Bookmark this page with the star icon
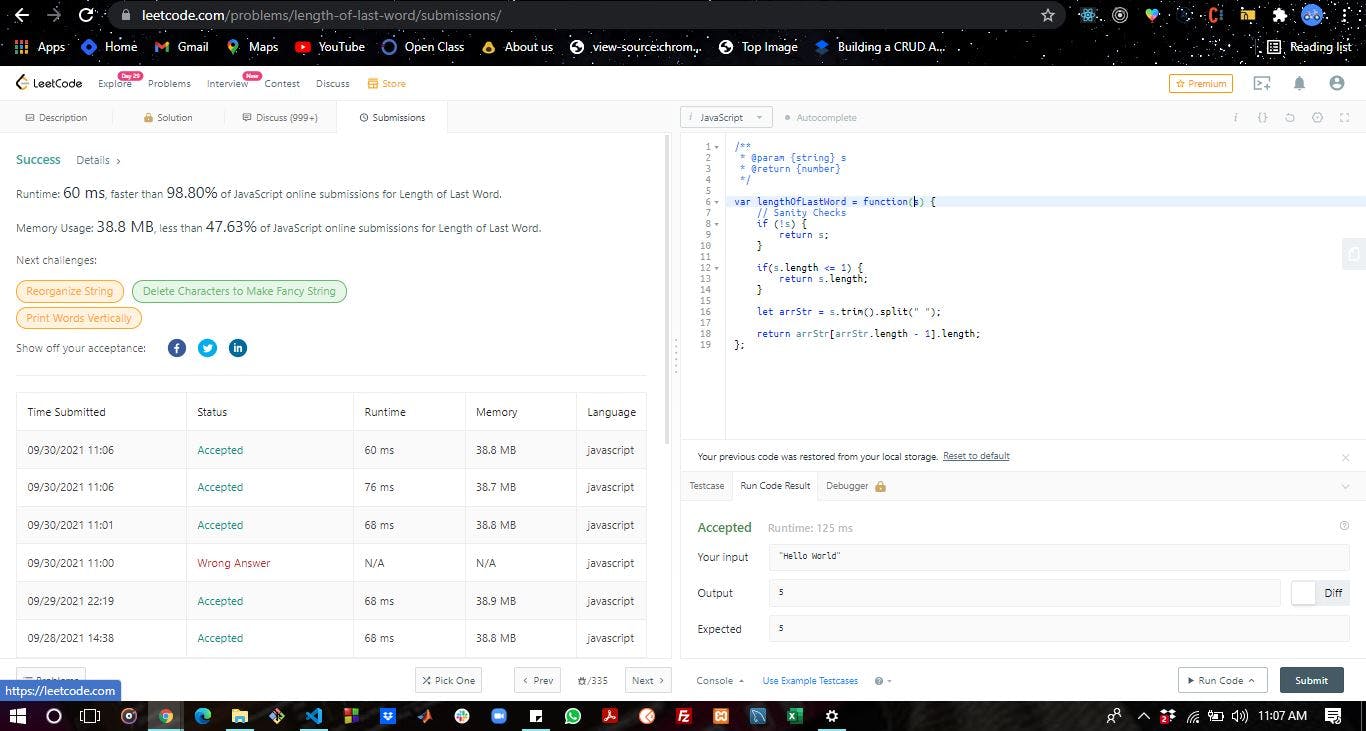The image size is (1366, 731). pyautogui.click(x=1048, y=15)
